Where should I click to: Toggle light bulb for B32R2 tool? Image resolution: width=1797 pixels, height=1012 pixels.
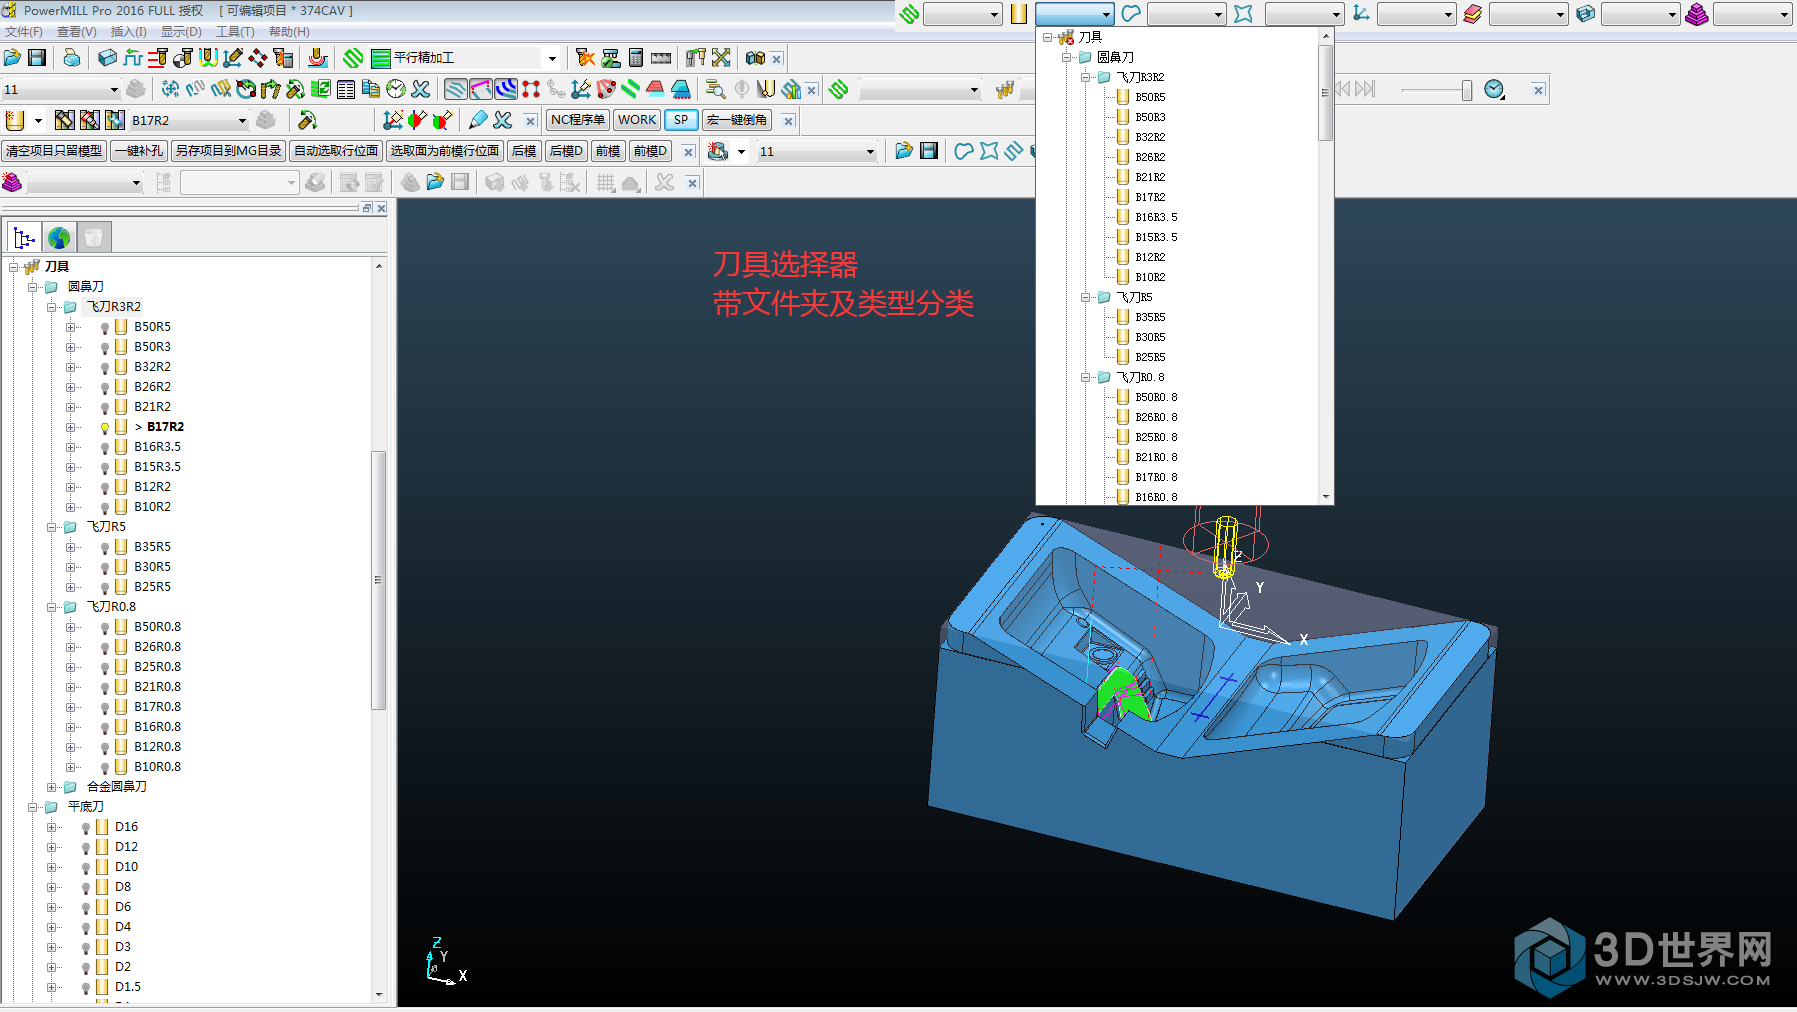pyautogui.click(x=104, y=368)
